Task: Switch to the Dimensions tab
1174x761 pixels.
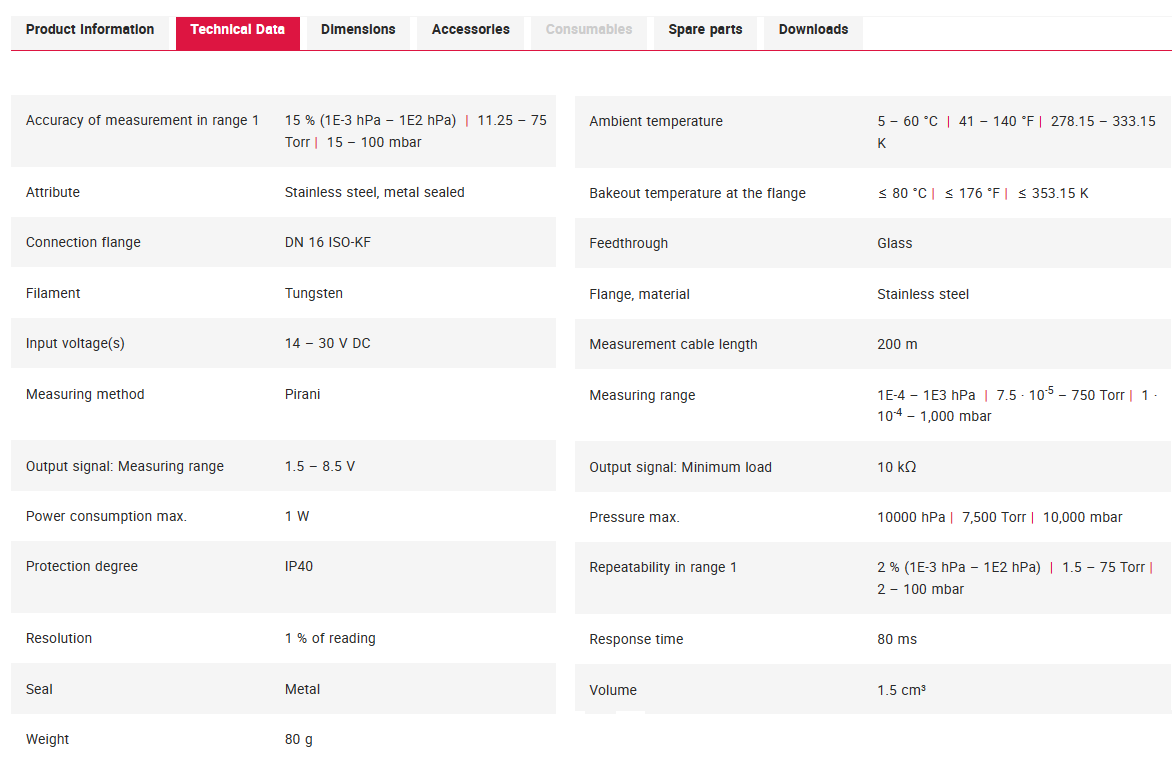Action: click(x=358, y=30)
